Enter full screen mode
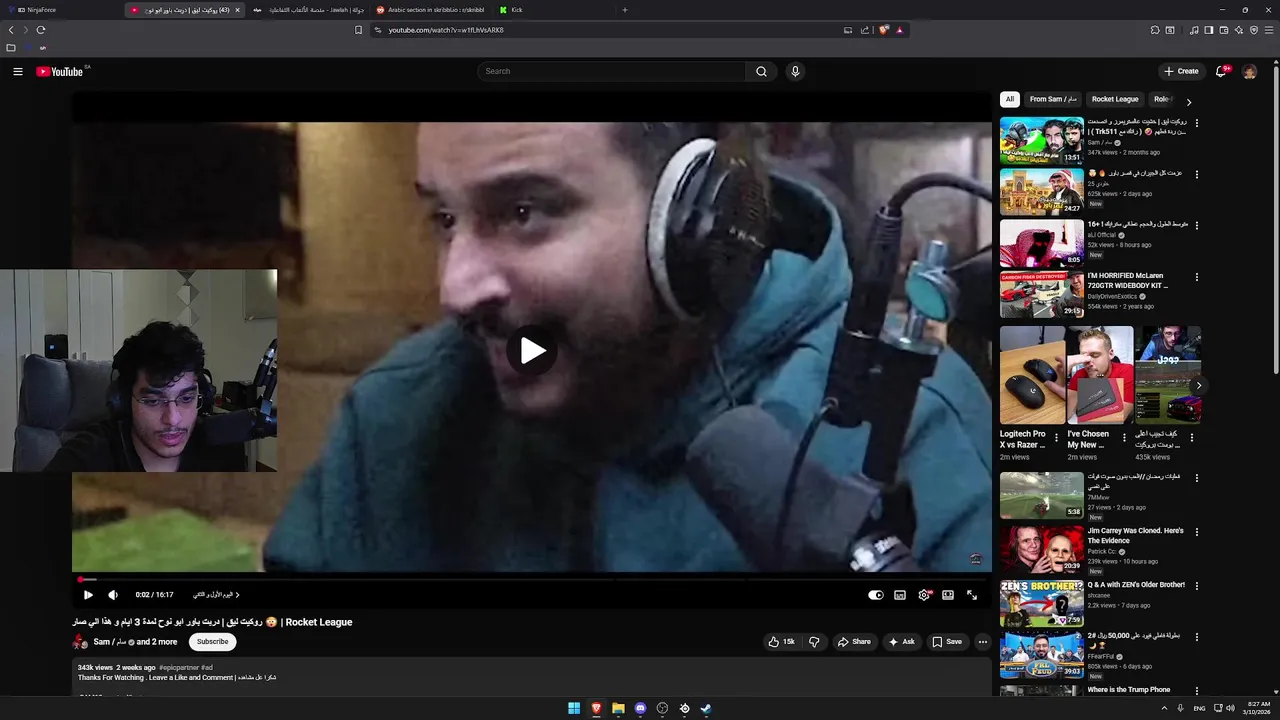 coord(972,595)
